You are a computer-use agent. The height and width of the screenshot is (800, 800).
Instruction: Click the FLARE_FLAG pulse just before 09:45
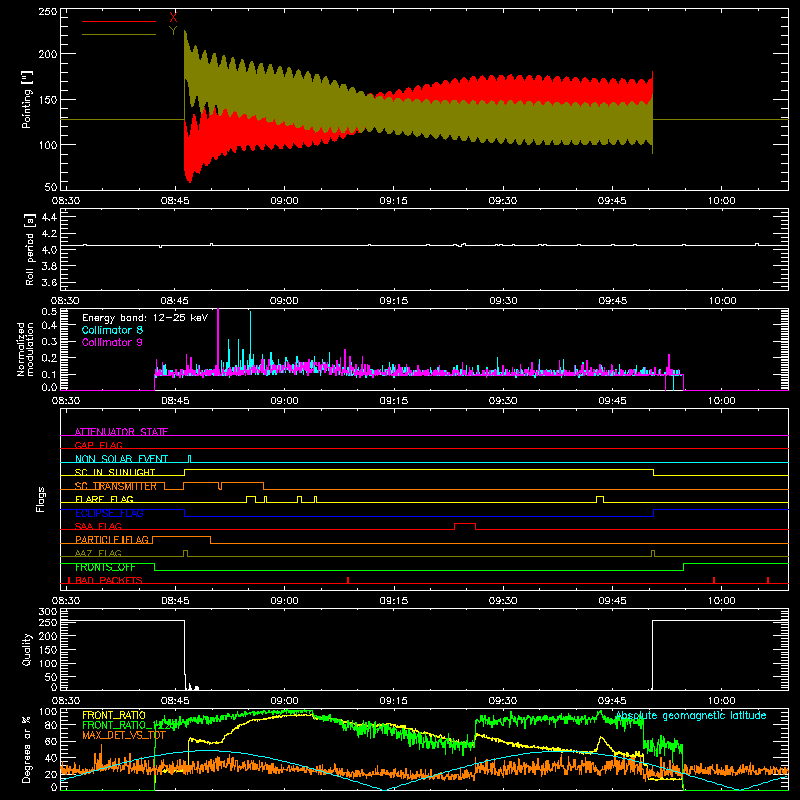600,497
